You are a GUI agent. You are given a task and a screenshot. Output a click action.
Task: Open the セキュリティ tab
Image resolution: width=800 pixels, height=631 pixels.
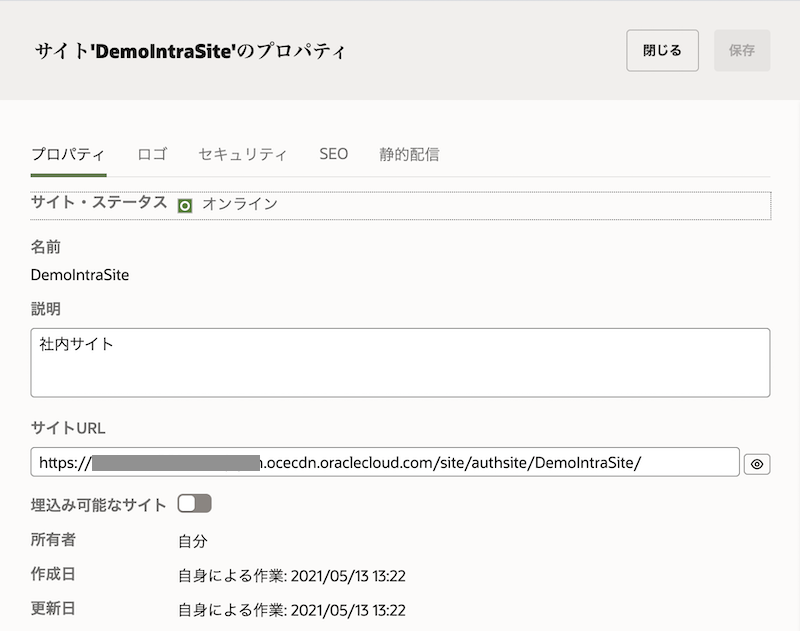(243, 154)
